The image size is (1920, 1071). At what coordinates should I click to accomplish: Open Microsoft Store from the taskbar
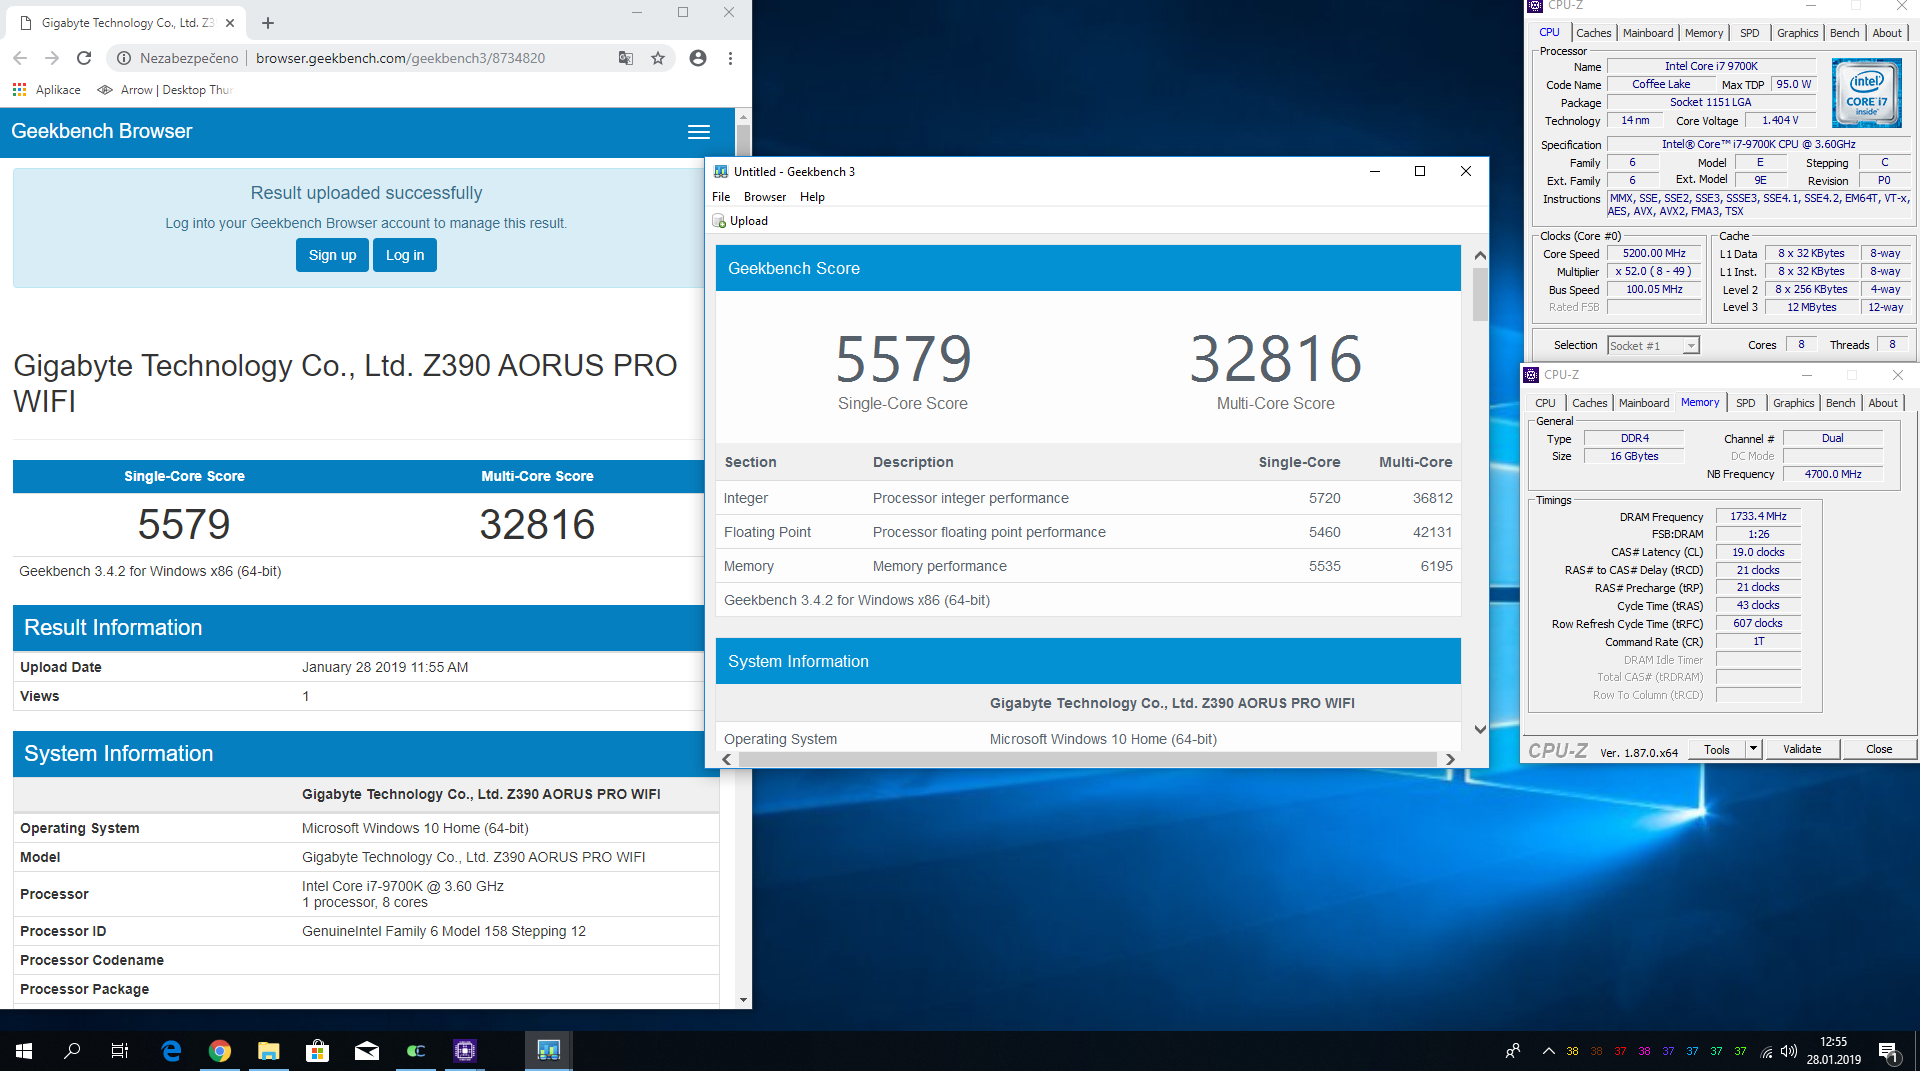[x=317, y=1051]
